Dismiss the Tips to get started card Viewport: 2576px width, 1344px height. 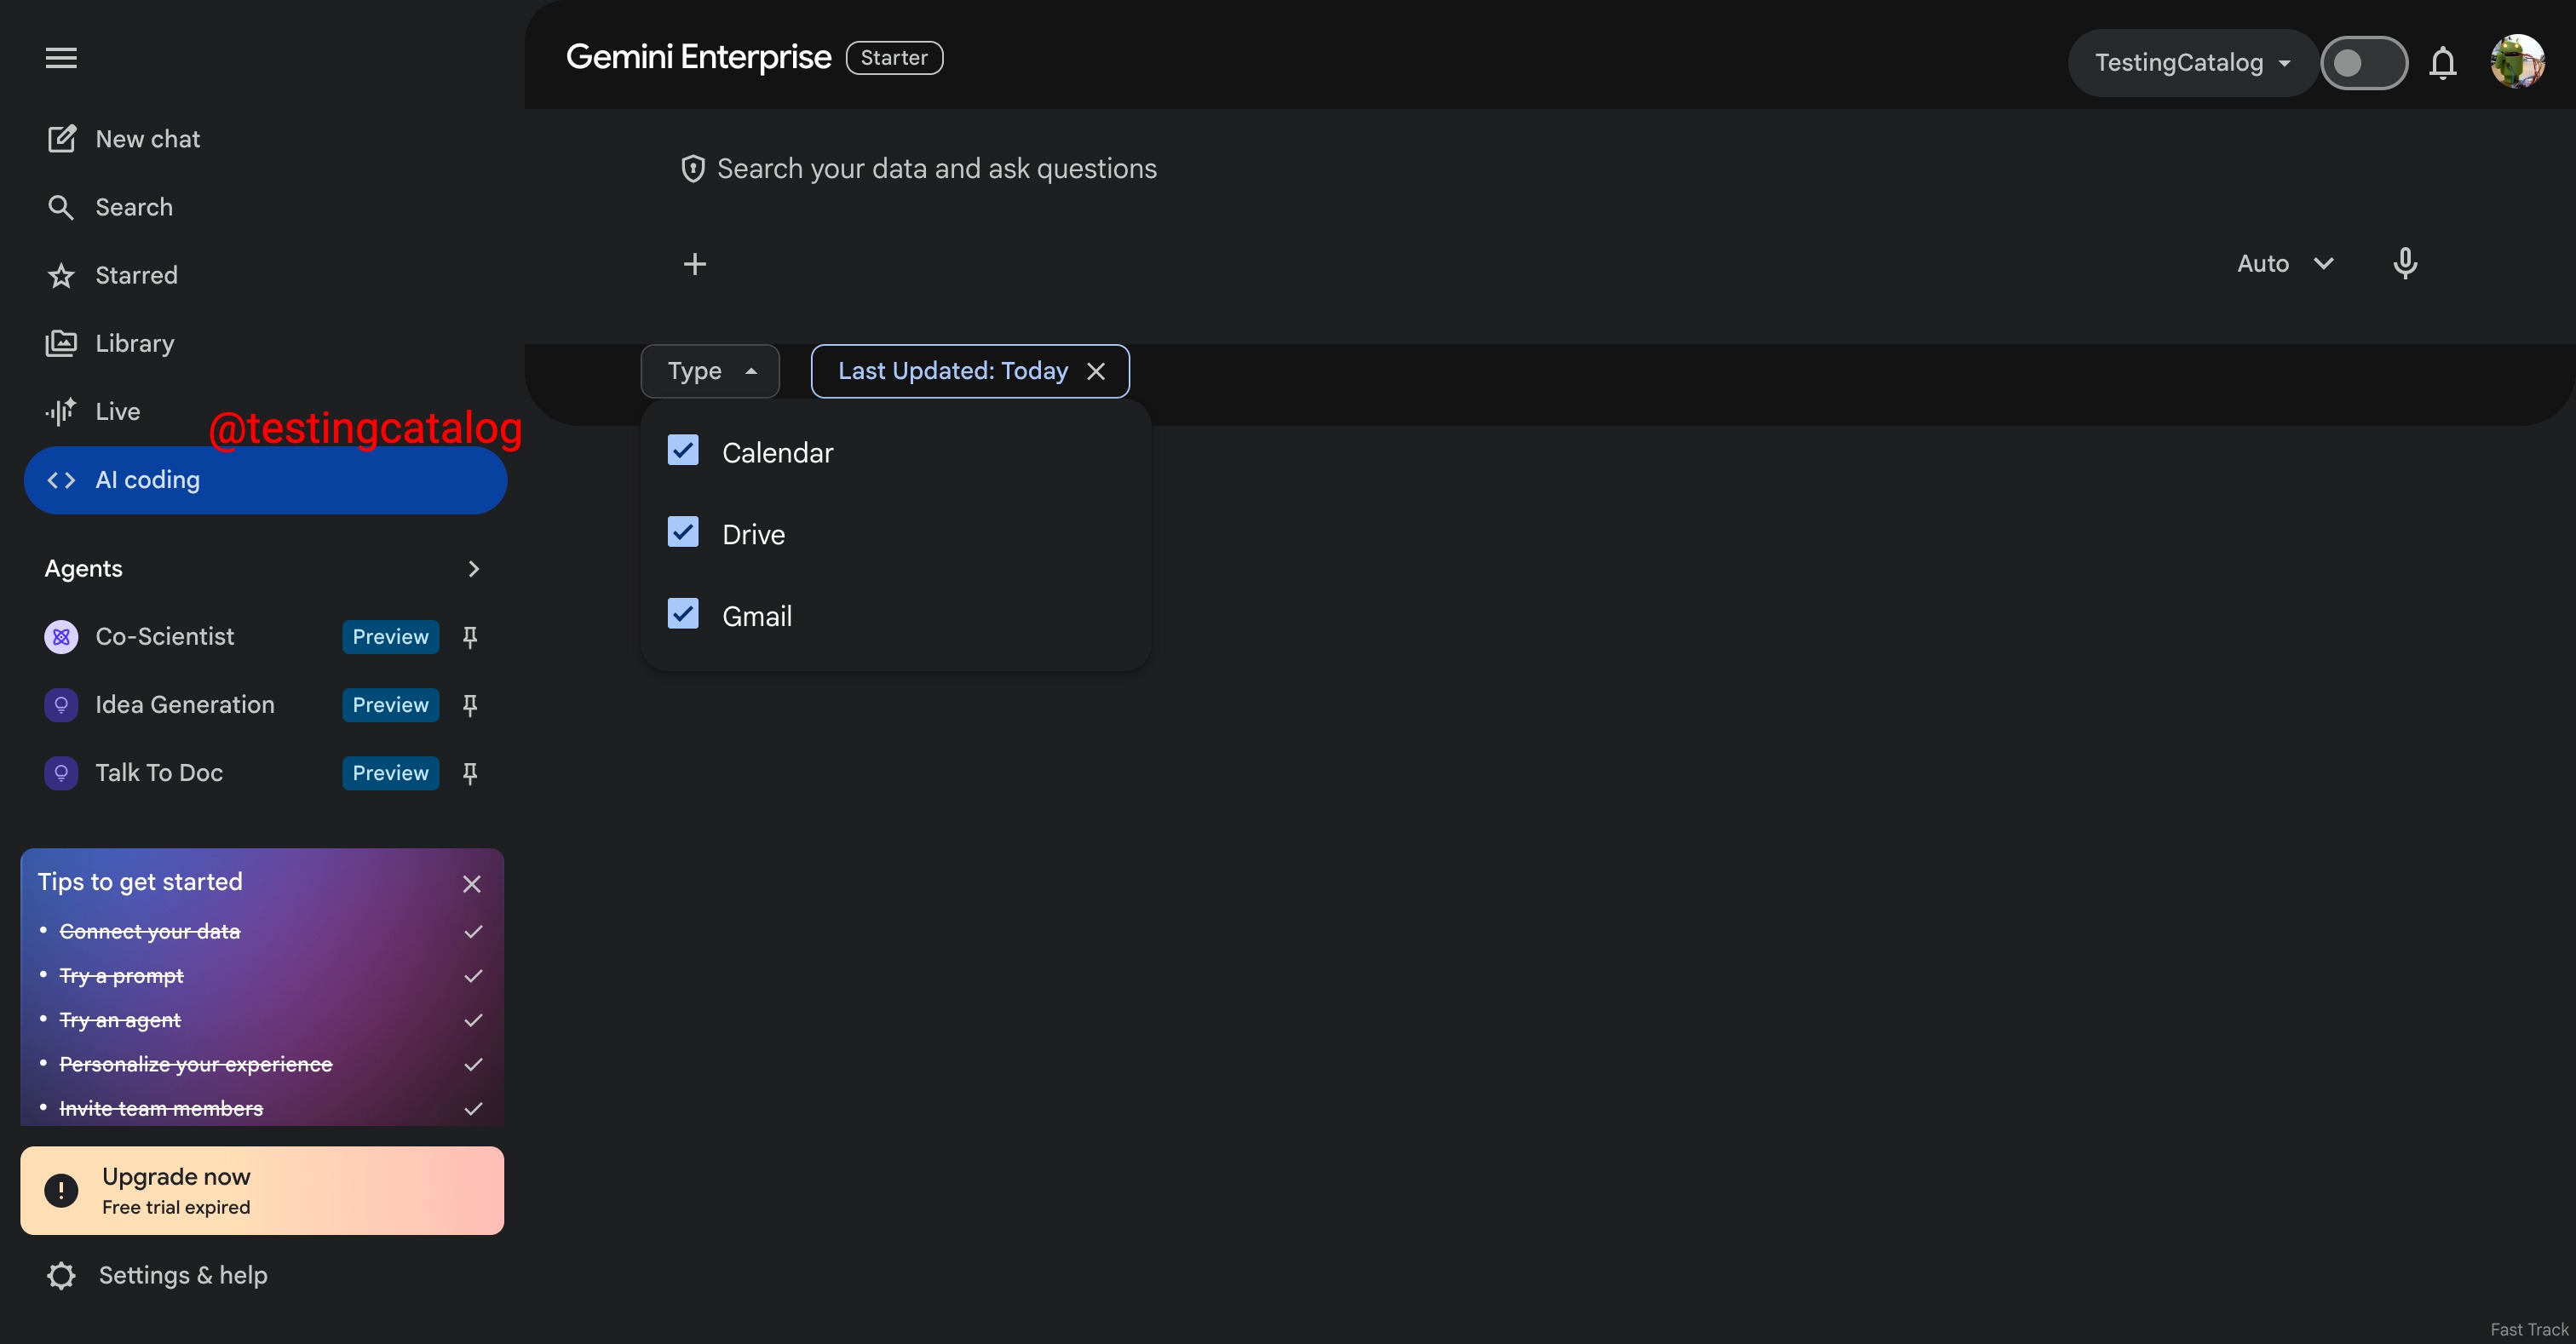(472, 884)
